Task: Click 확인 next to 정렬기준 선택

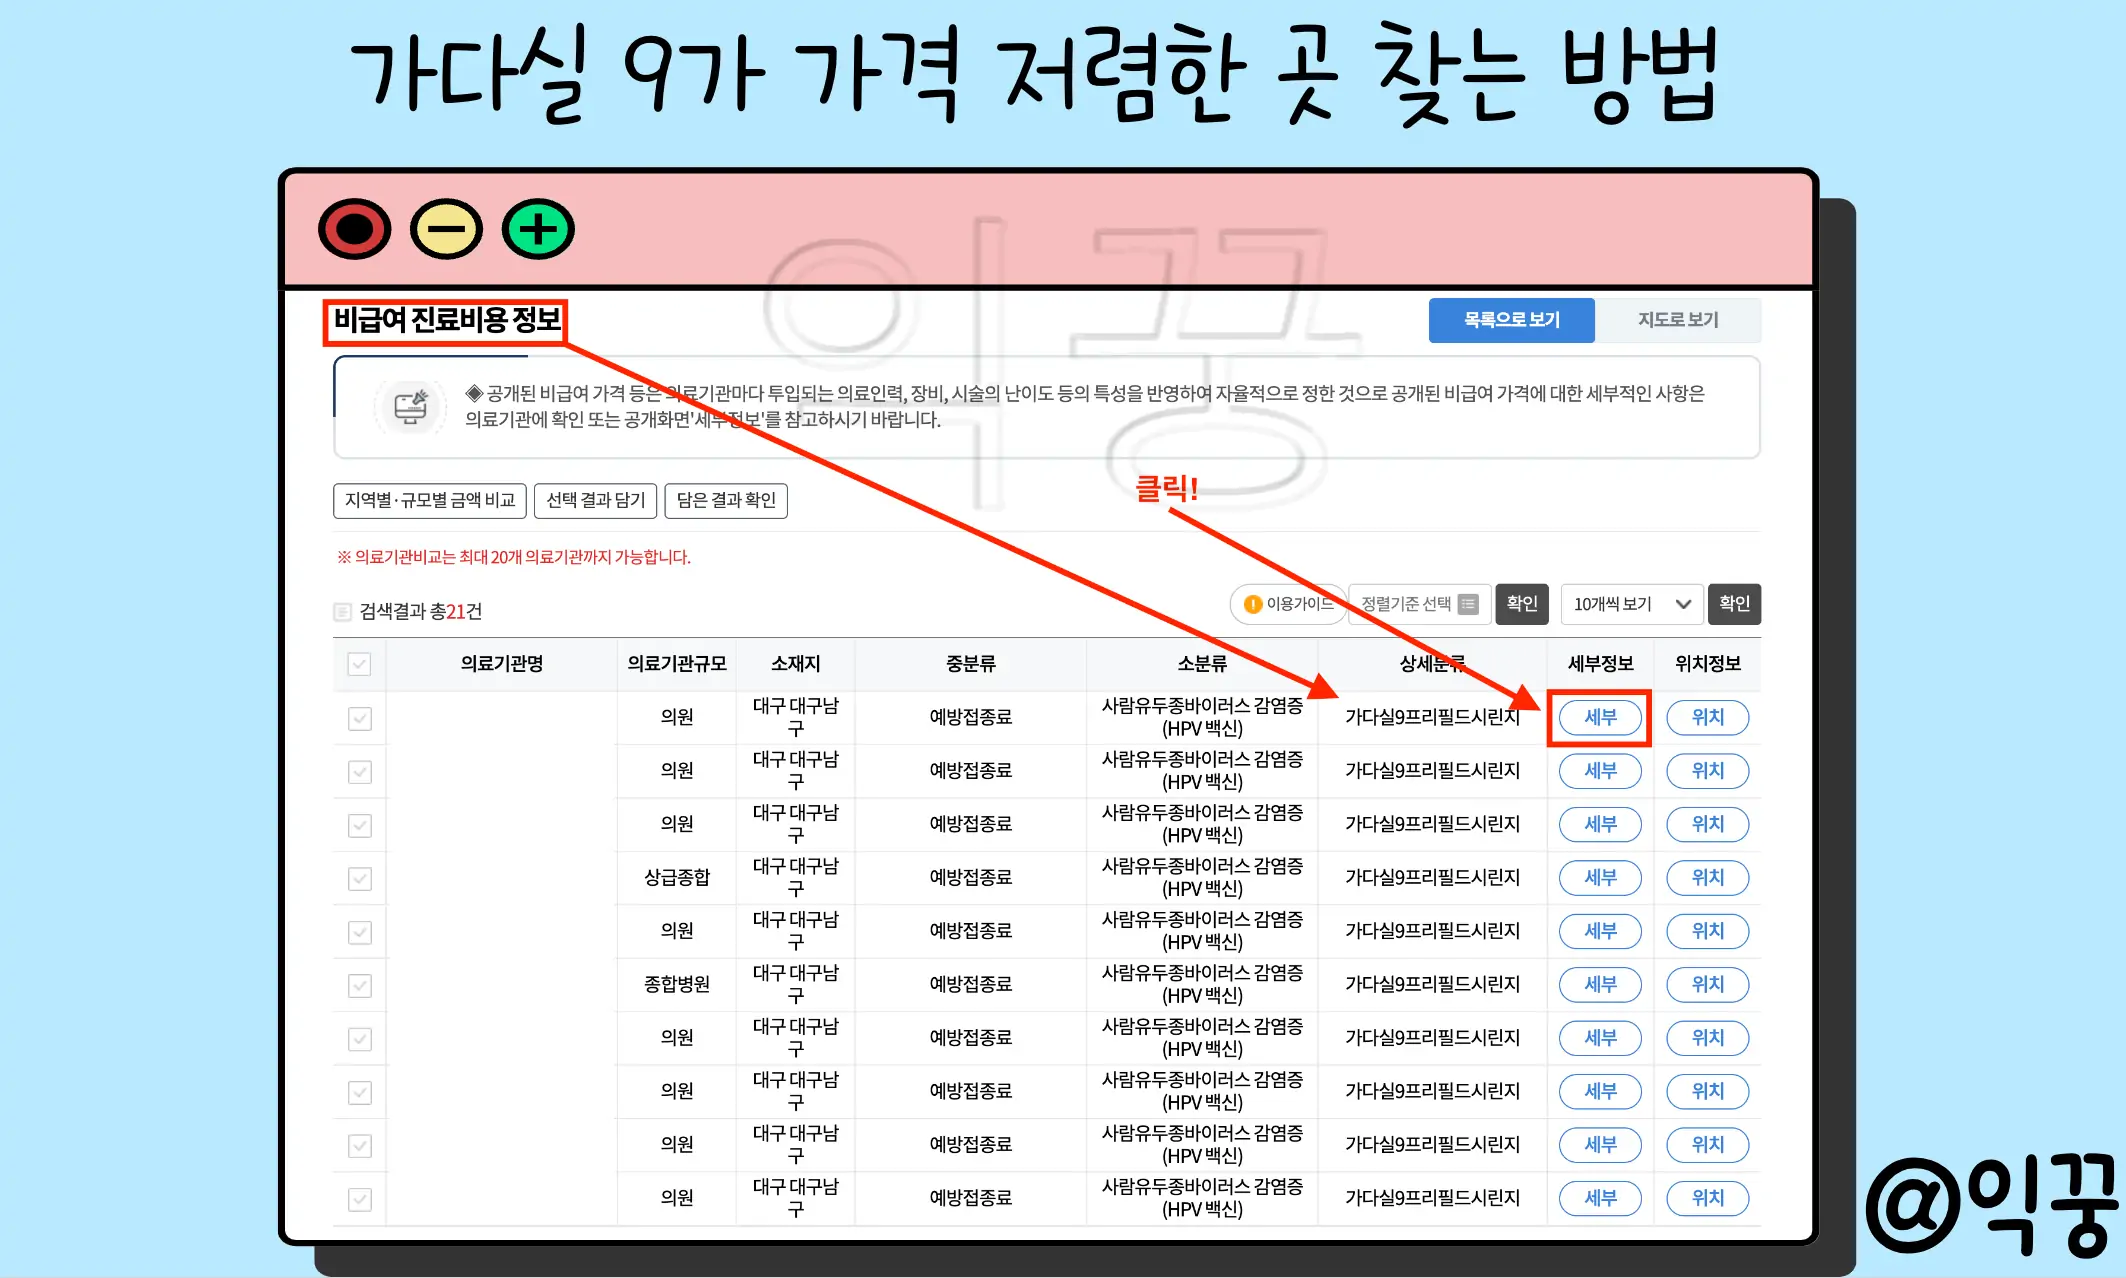Action: point(1522,604)
